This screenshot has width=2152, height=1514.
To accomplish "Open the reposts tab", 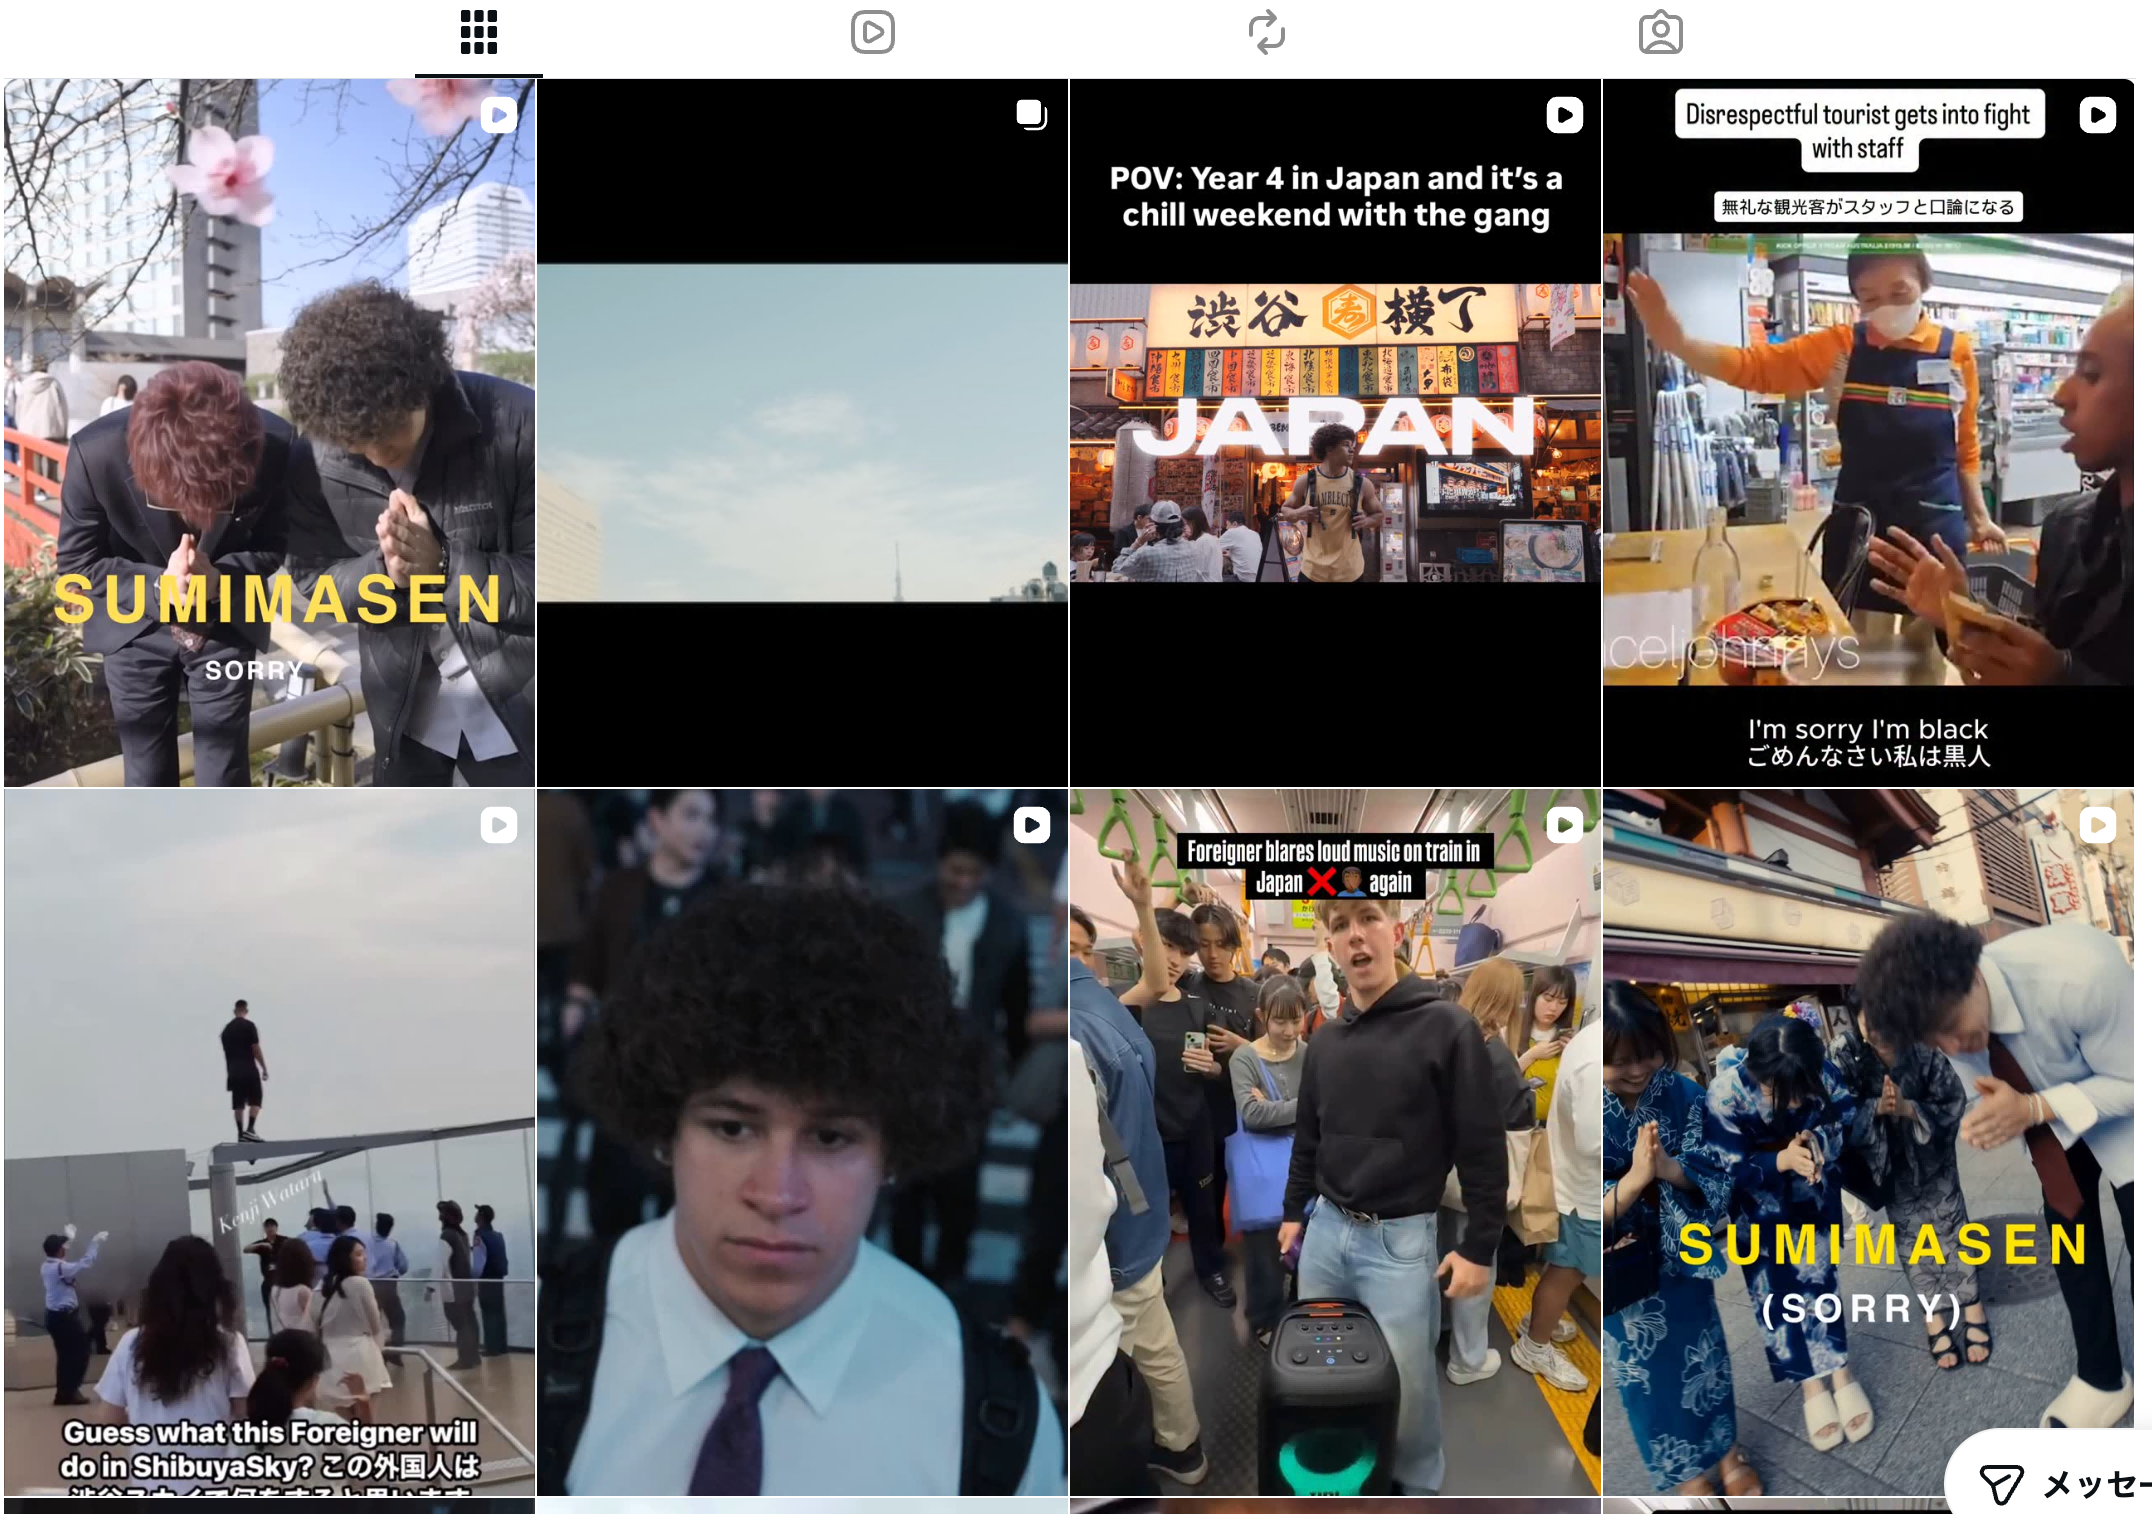I will [1267, 33].
